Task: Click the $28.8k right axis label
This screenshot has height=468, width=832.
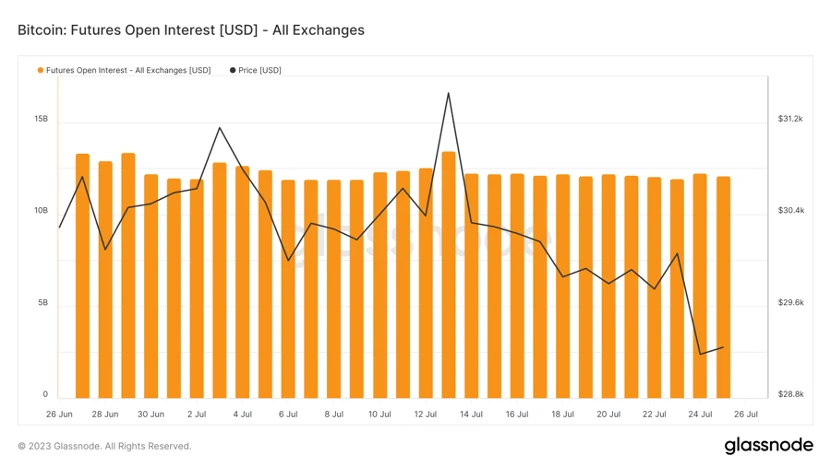Action: click(790, 395)
